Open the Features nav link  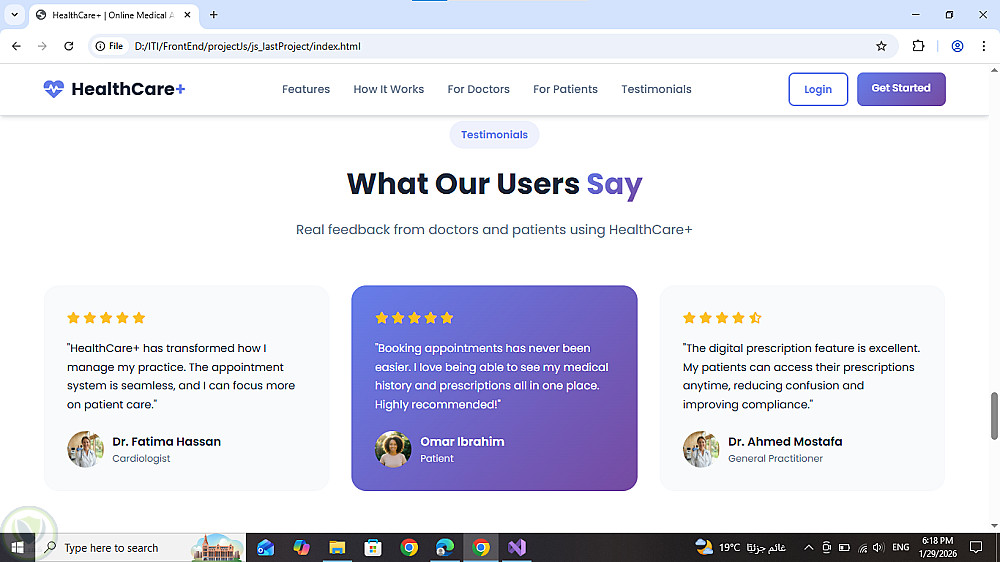coord(306,89)
